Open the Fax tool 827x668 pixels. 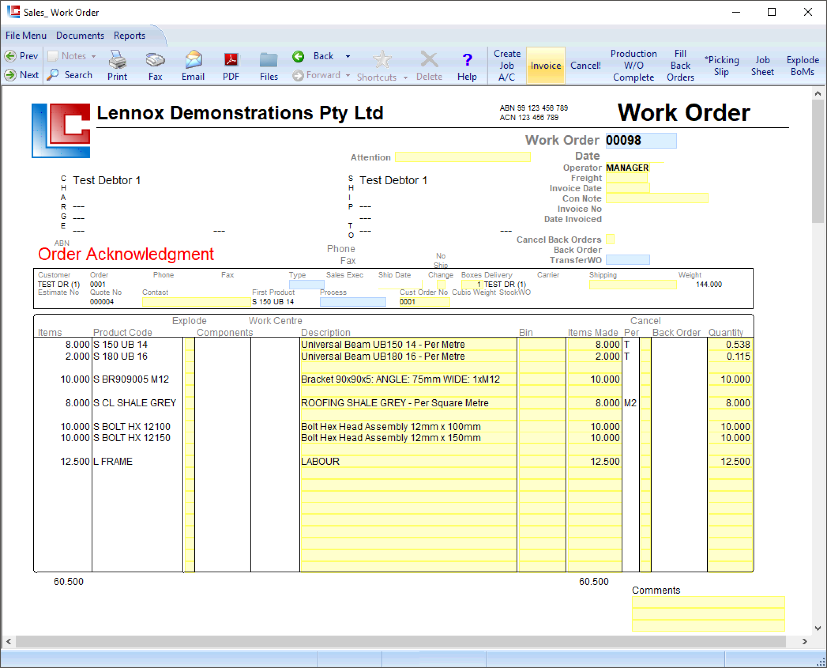[155, 65]
